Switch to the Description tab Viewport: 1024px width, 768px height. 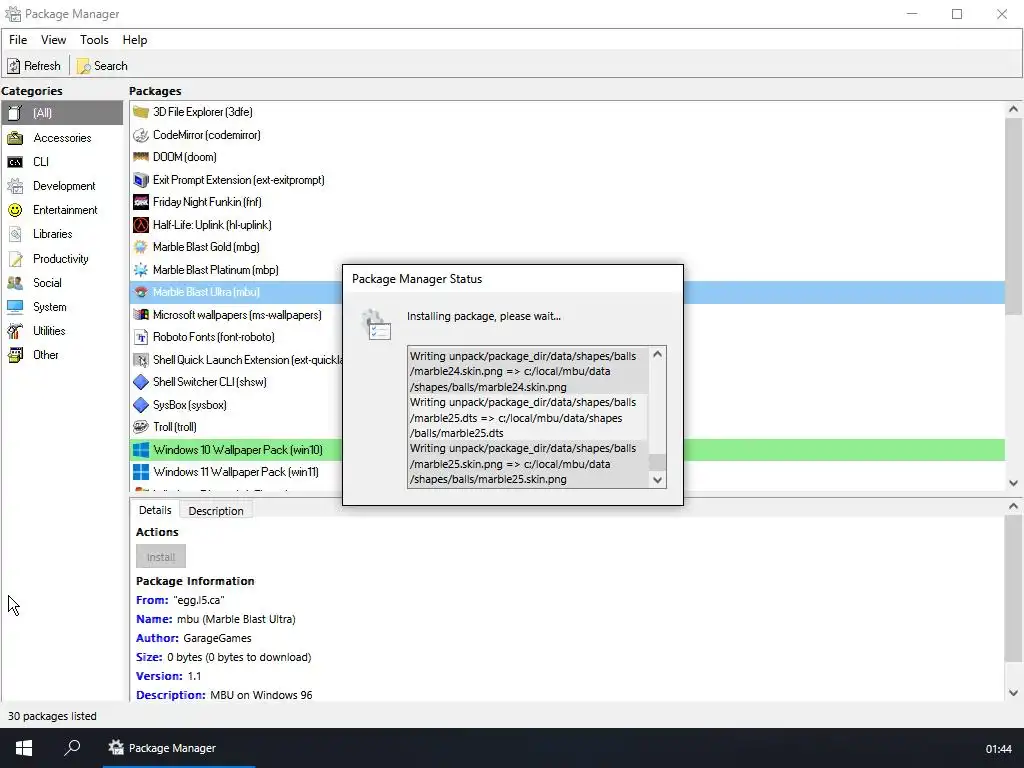coord(216,511)
